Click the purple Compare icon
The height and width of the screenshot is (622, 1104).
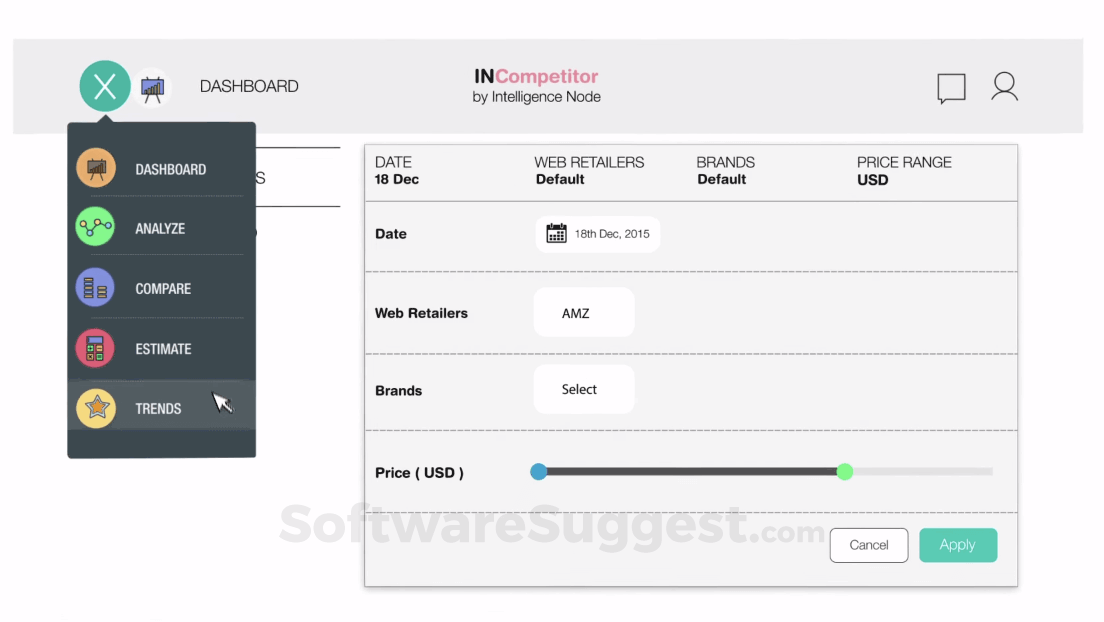tap(96, 288)
